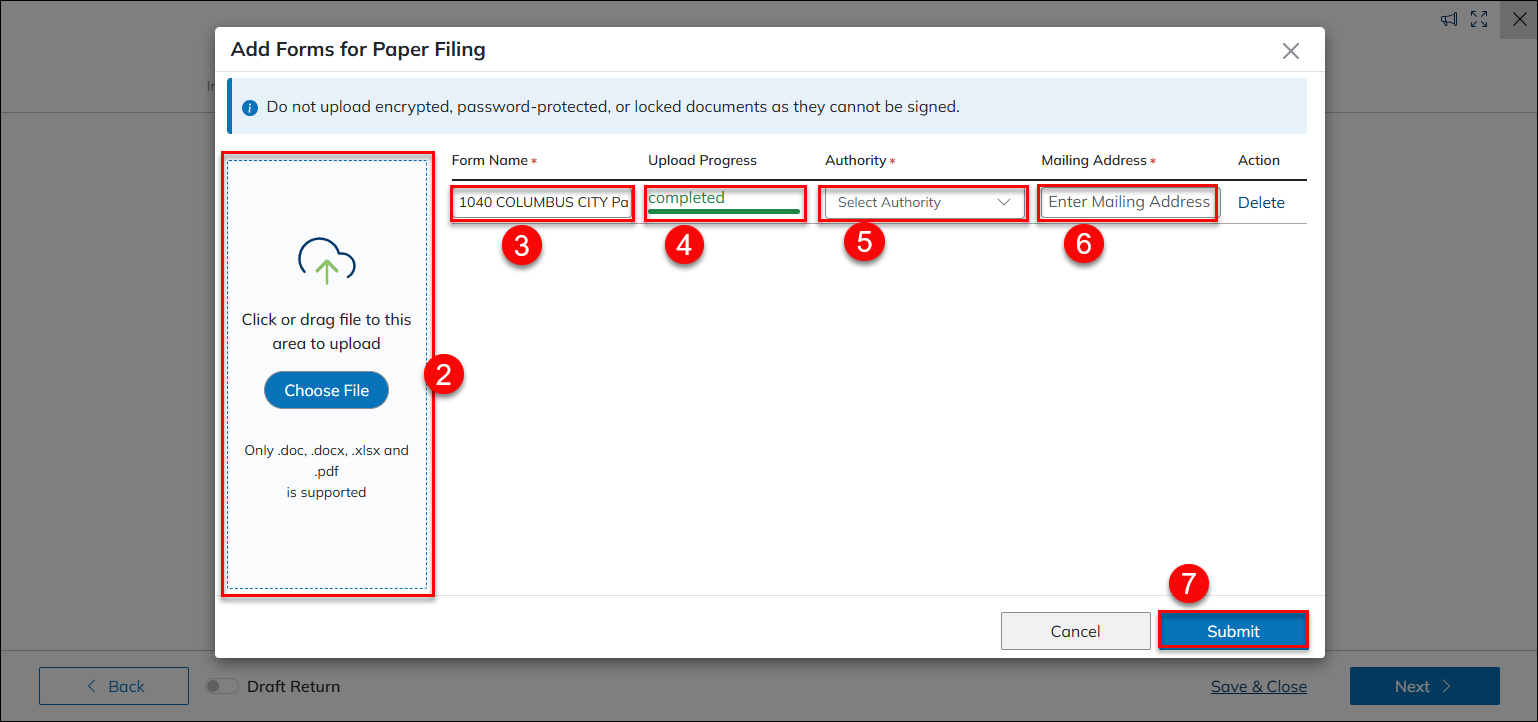
Task: Click the chevron arrow in Authority field
Action: pos(1004,202)
